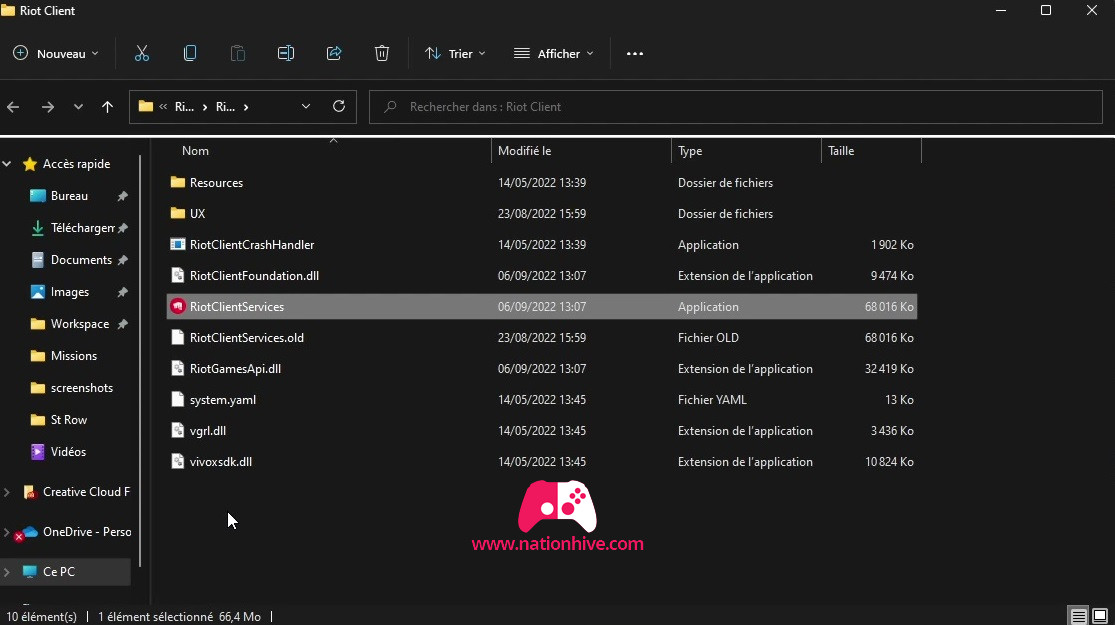This screenshot has height=625, width=1115.
Task: Open Téléchargements in quick access
Action: click(x=82, y=228)
